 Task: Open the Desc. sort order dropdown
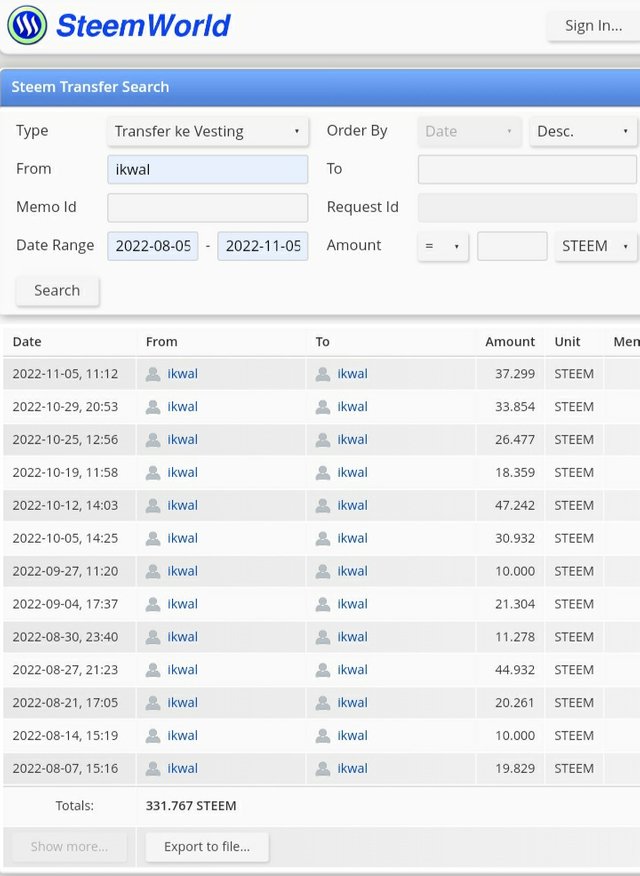583,131
